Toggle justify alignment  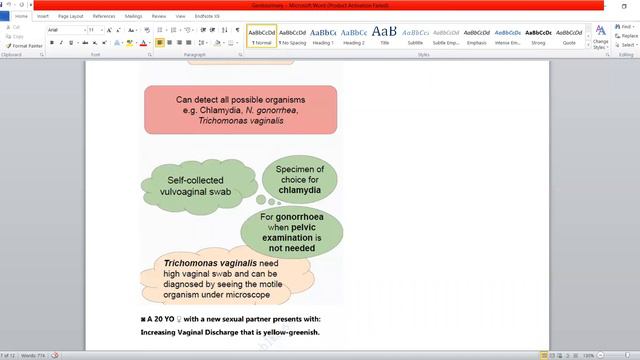(189, 42)
